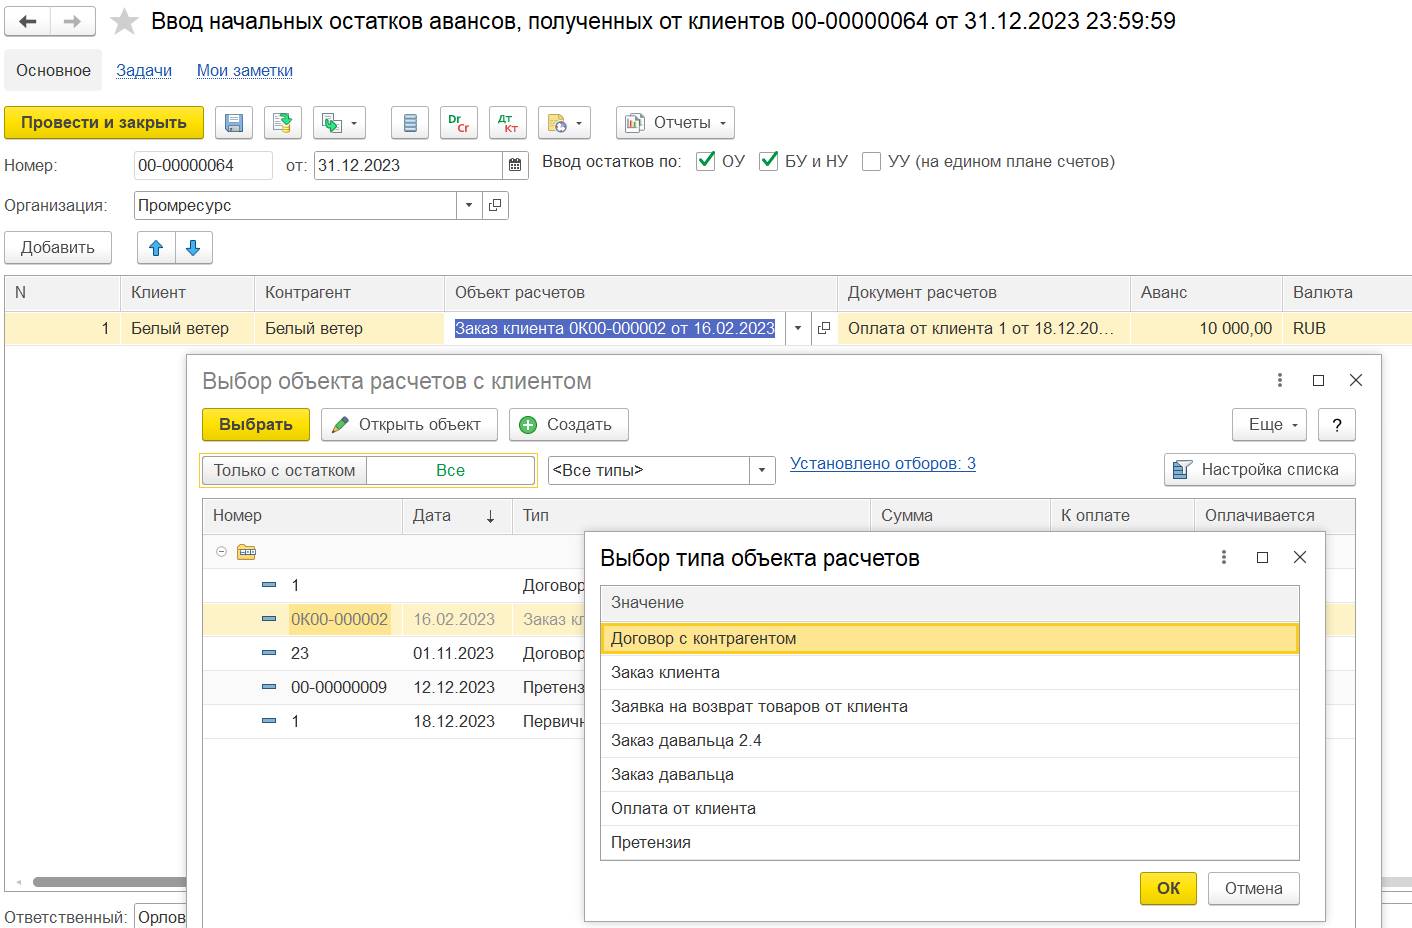Open the selected Заказ клиента object

point(824,328)
